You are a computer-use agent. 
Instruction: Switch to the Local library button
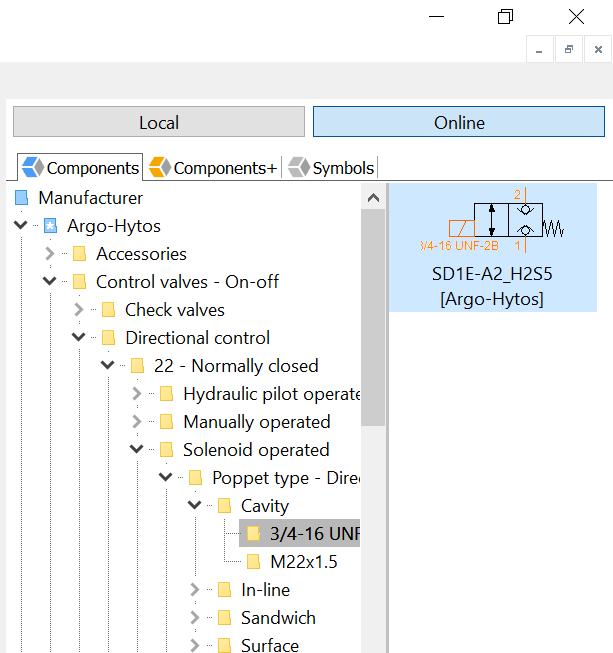[x=159, y=122]
